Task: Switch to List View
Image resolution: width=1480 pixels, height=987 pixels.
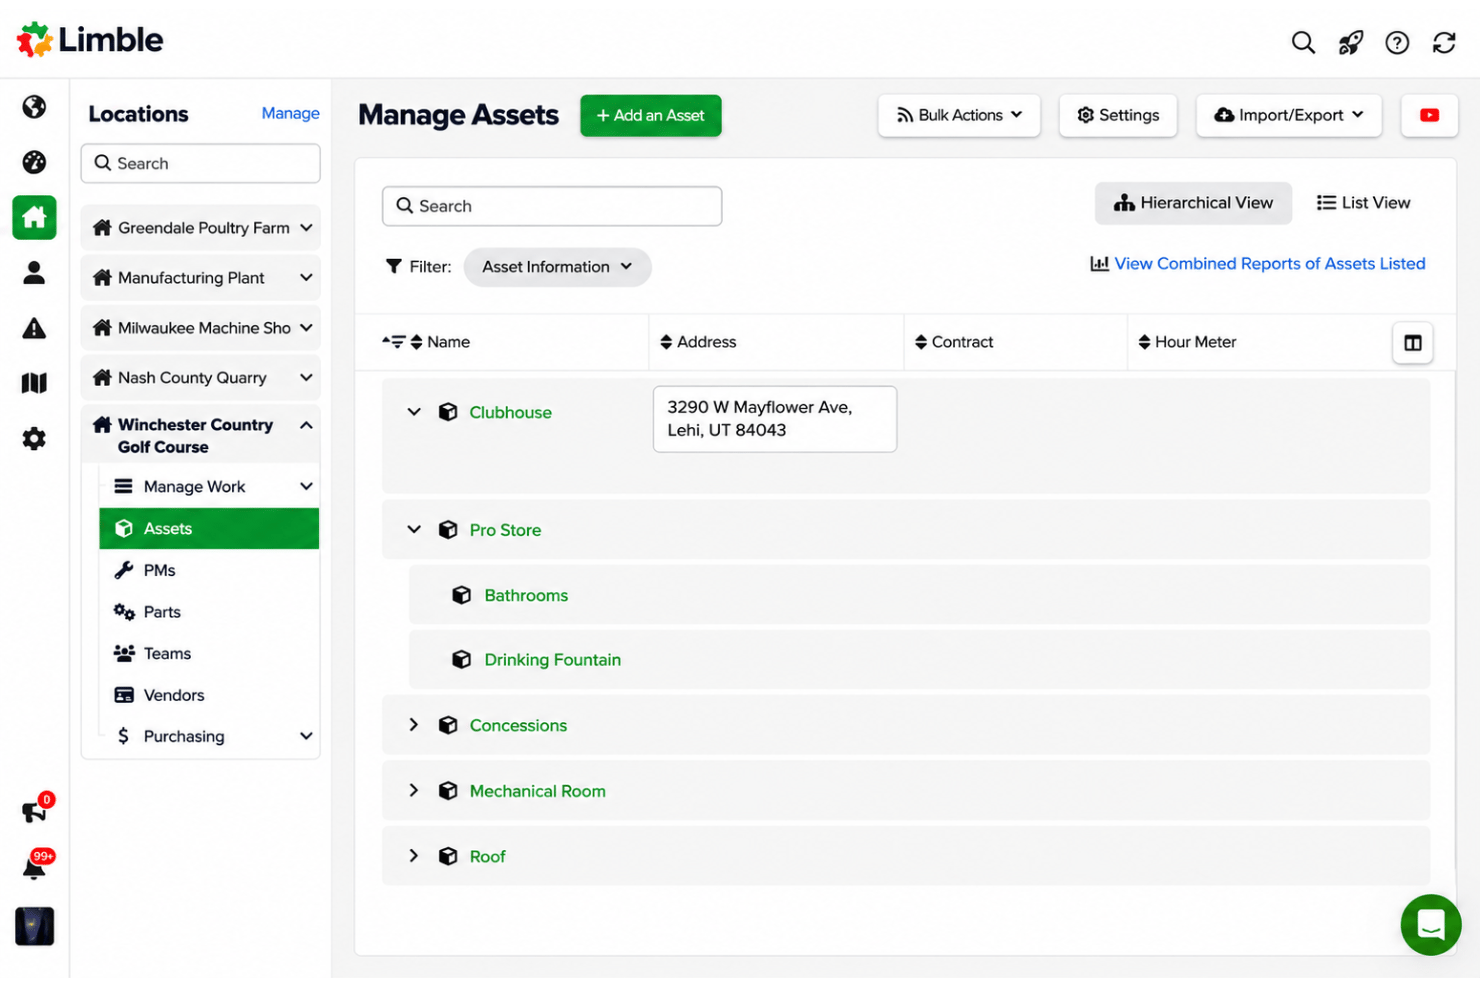Action: coord(1363,203)
